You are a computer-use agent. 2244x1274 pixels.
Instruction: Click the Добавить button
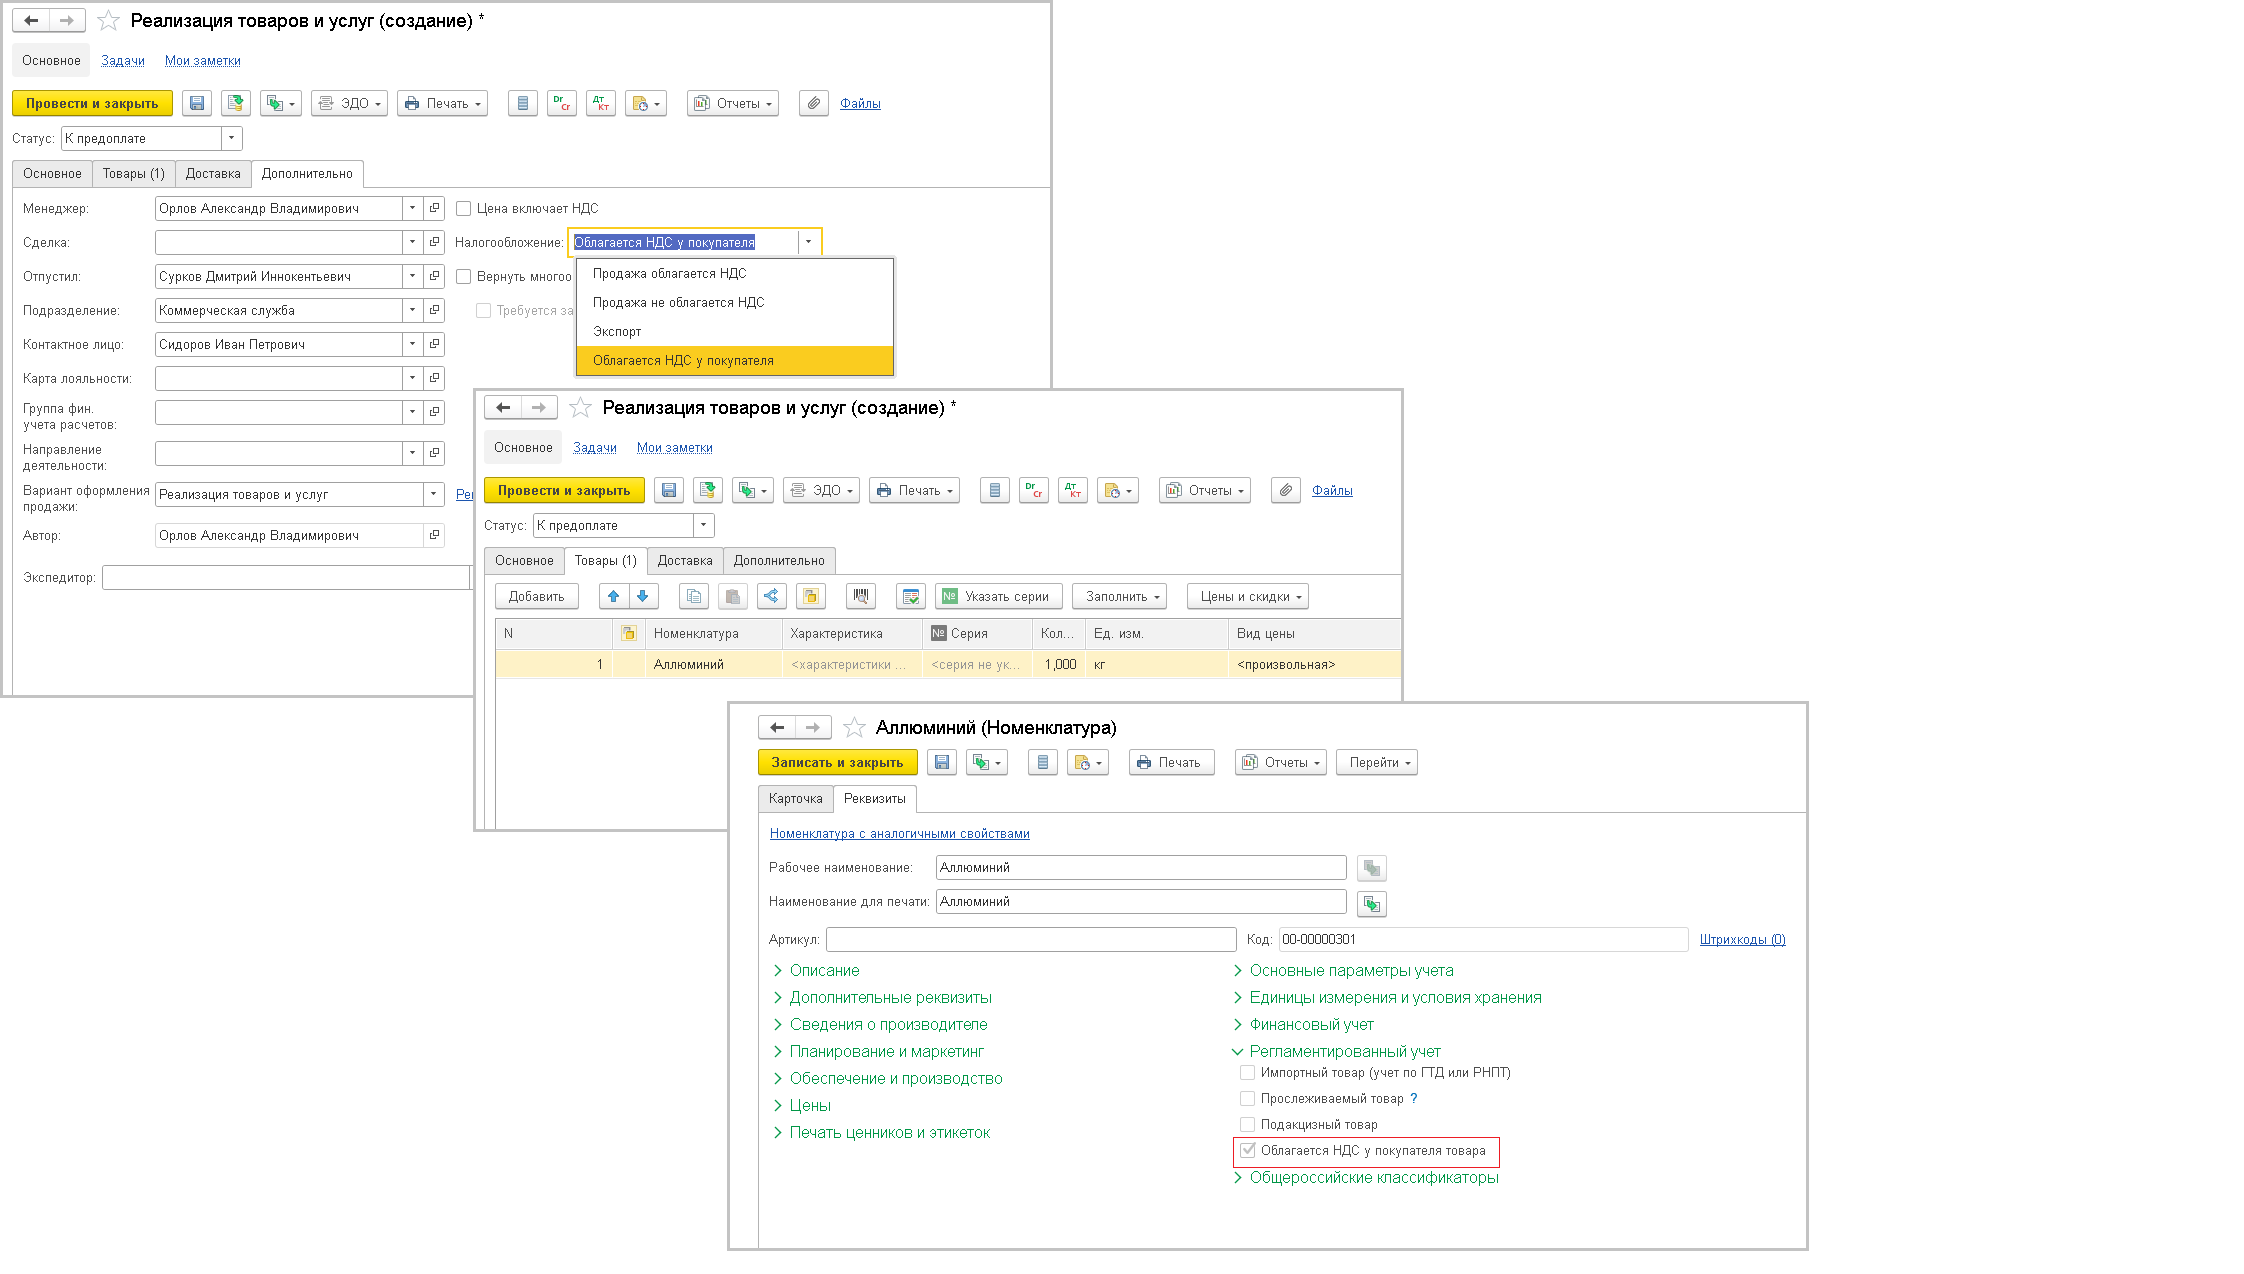tap(537, 597)
